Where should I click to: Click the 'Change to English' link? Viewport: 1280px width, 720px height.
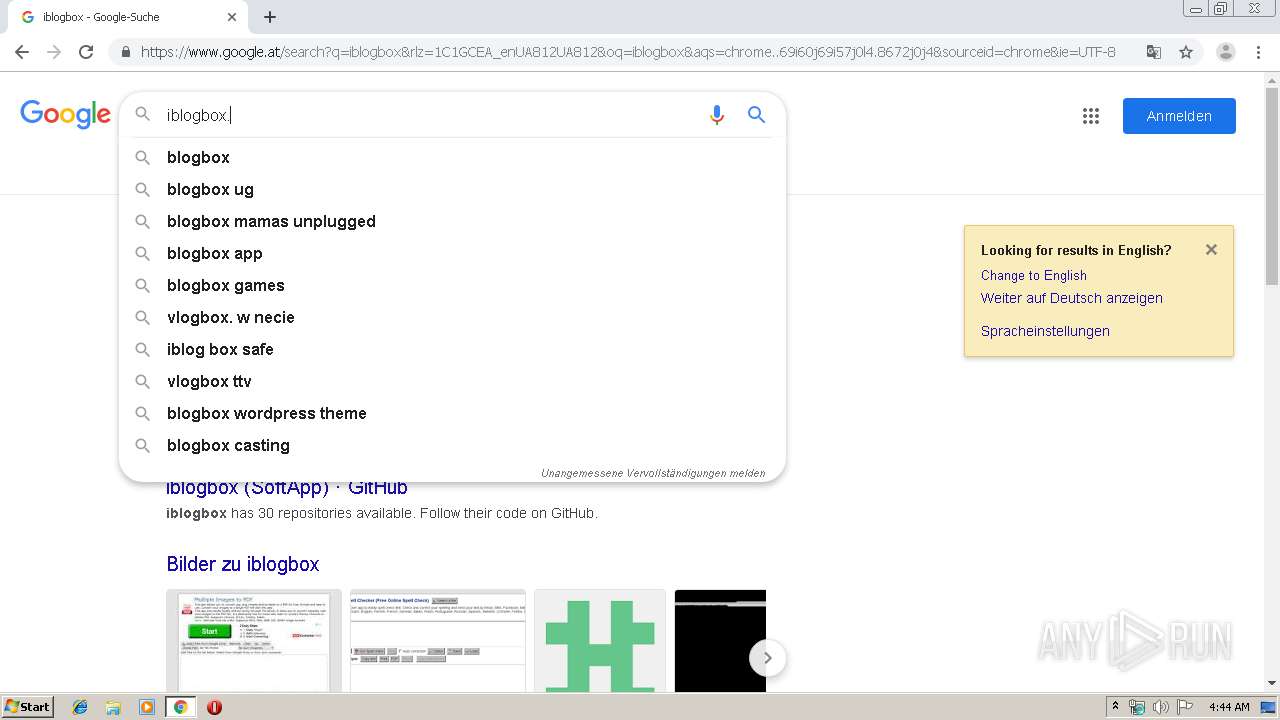[x=1034, y=275]
